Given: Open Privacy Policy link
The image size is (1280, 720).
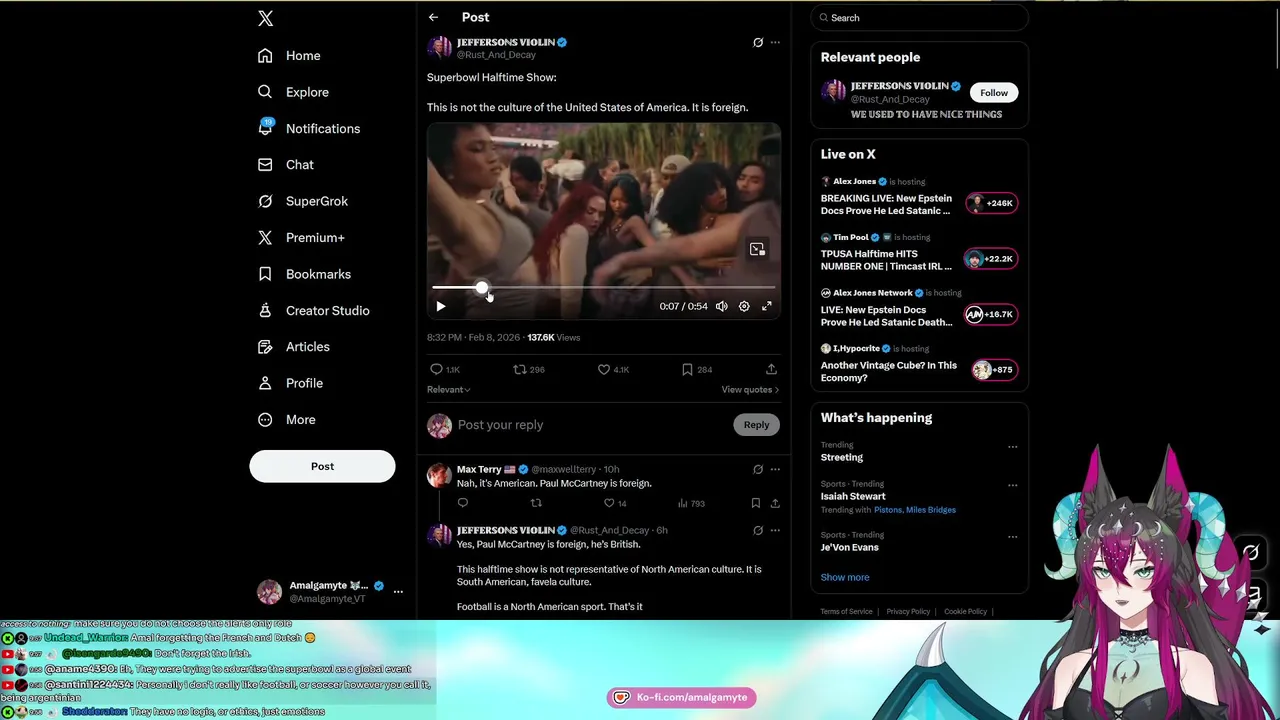Looking at the screenshot, I should (x=908, y=612).
